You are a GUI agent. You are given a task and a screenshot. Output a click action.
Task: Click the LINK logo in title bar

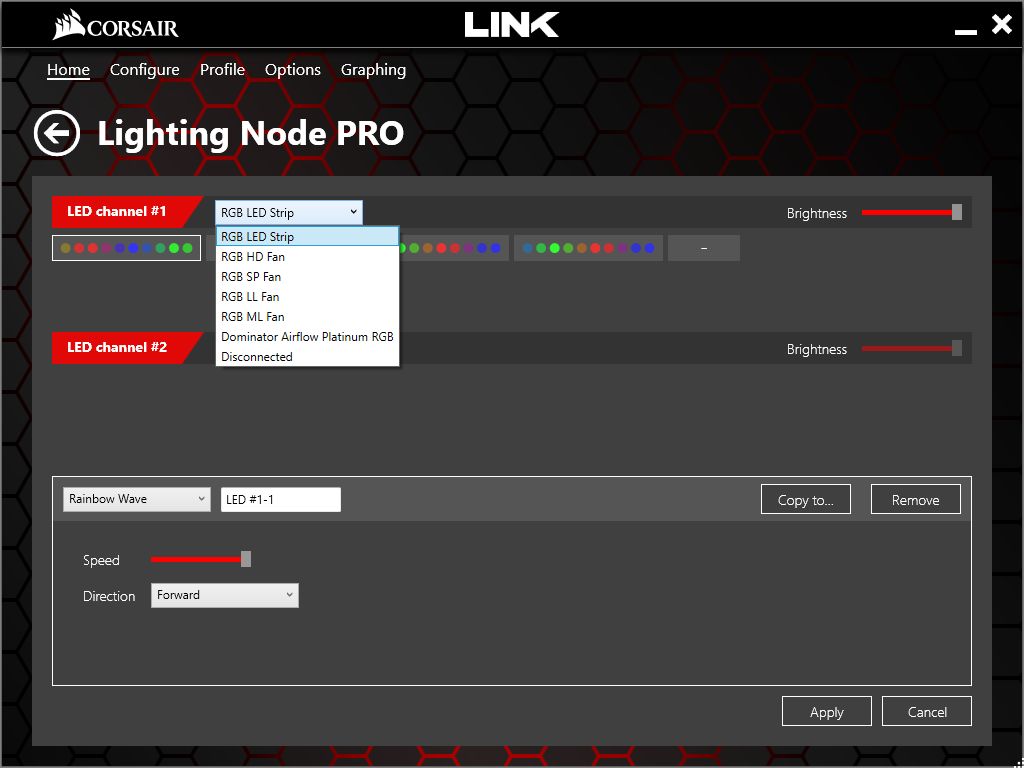click(x=511, y=25)
